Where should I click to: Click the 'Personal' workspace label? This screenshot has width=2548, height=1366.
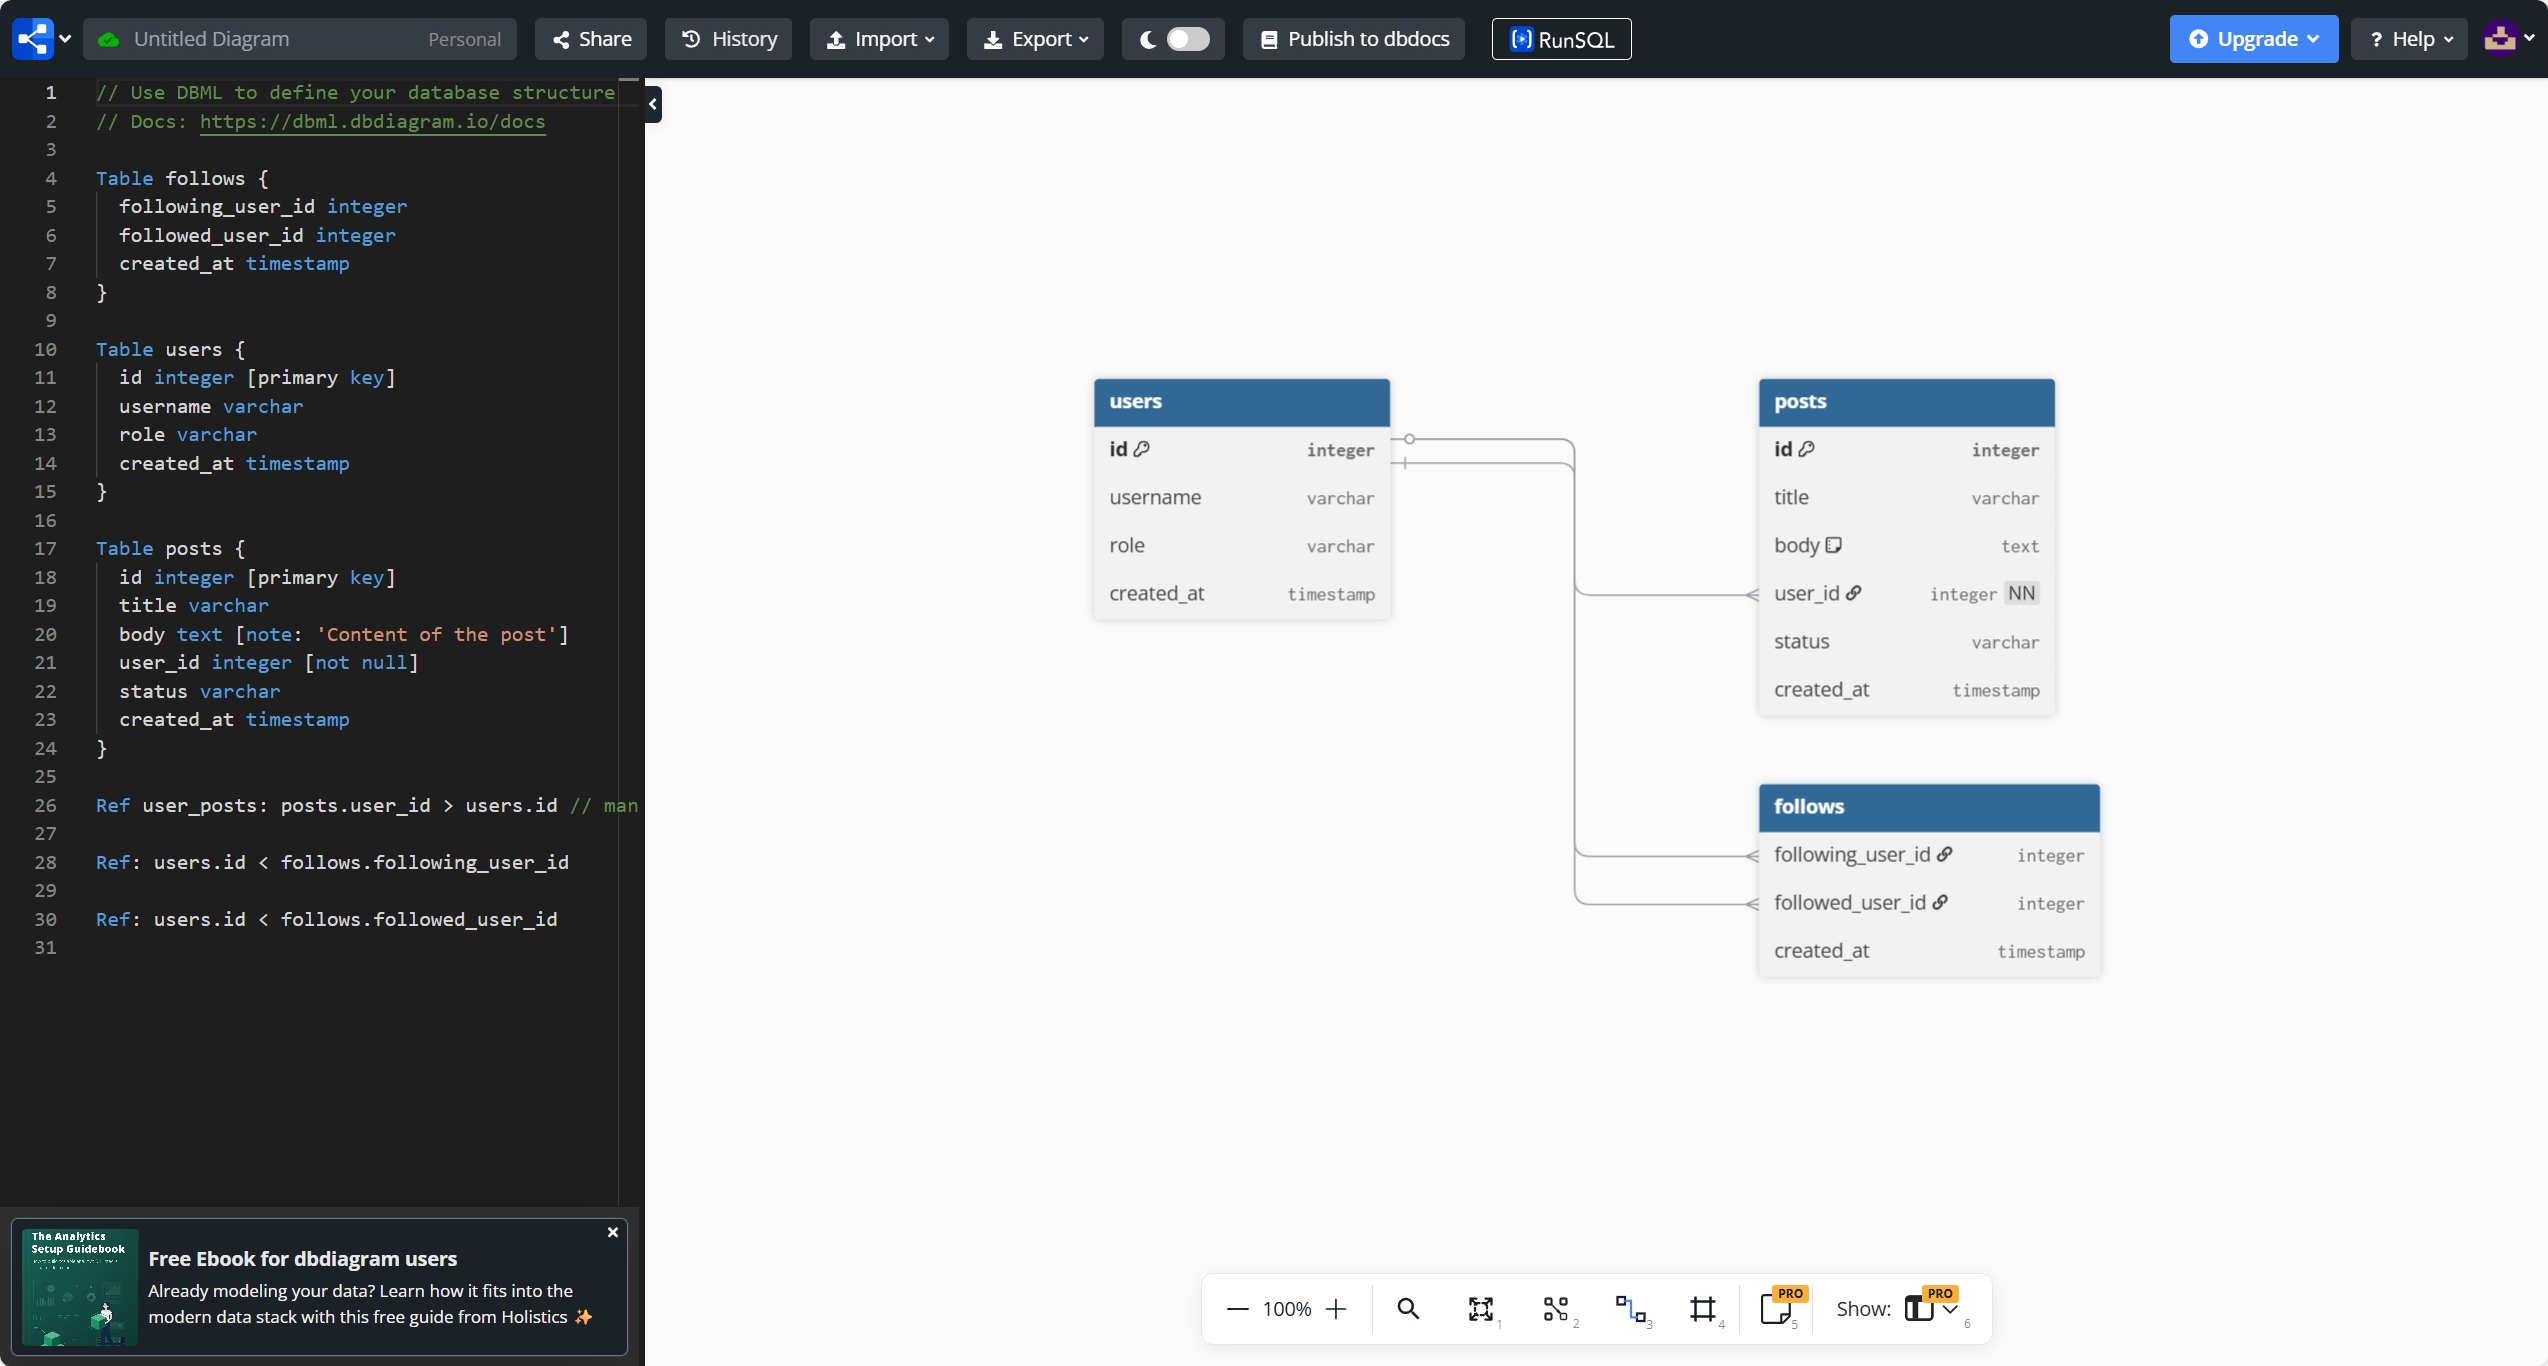point(464,39)
